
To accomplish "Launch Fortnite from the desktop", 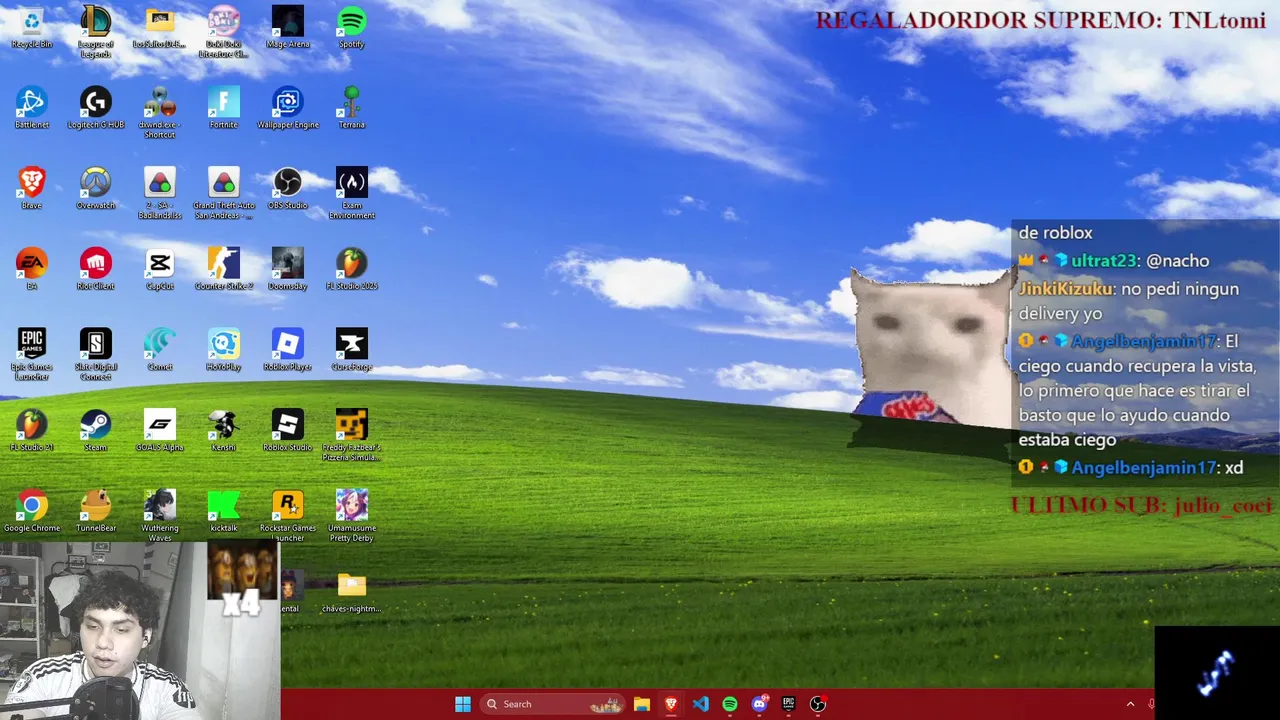I will pos(224,108).
